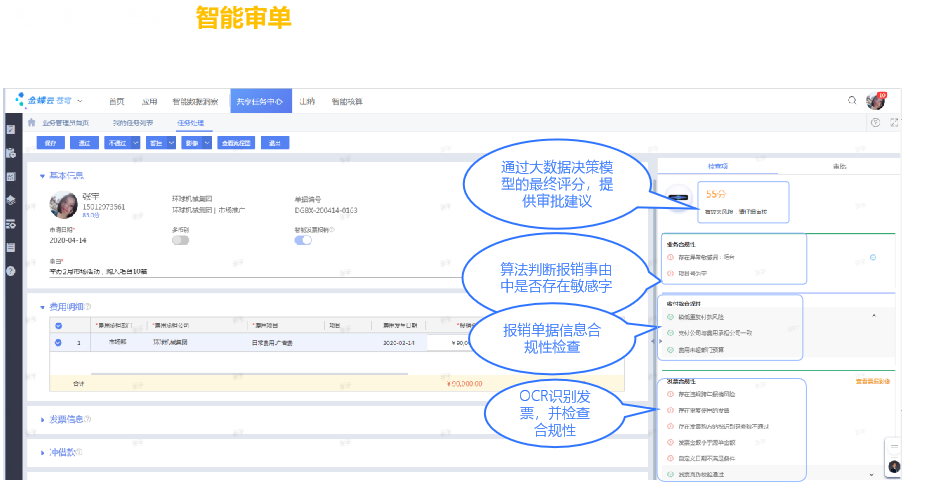Open the dropdown arrow next to 暂挂
Screen dimensions: 931x482
[172, 143]
